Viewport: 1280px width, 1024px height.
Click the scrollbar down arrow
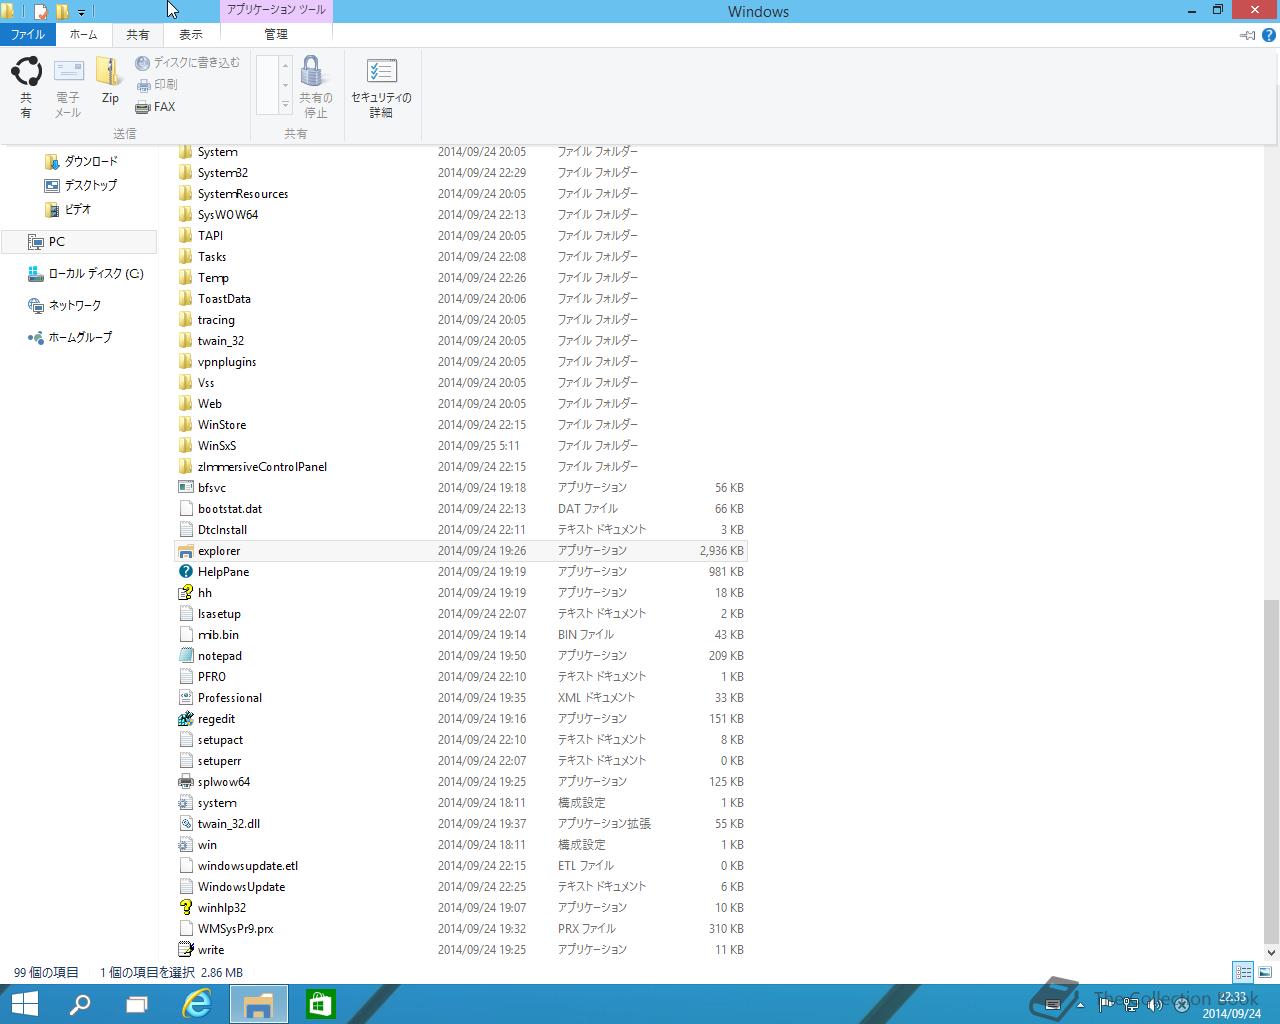pos(1271,953)
